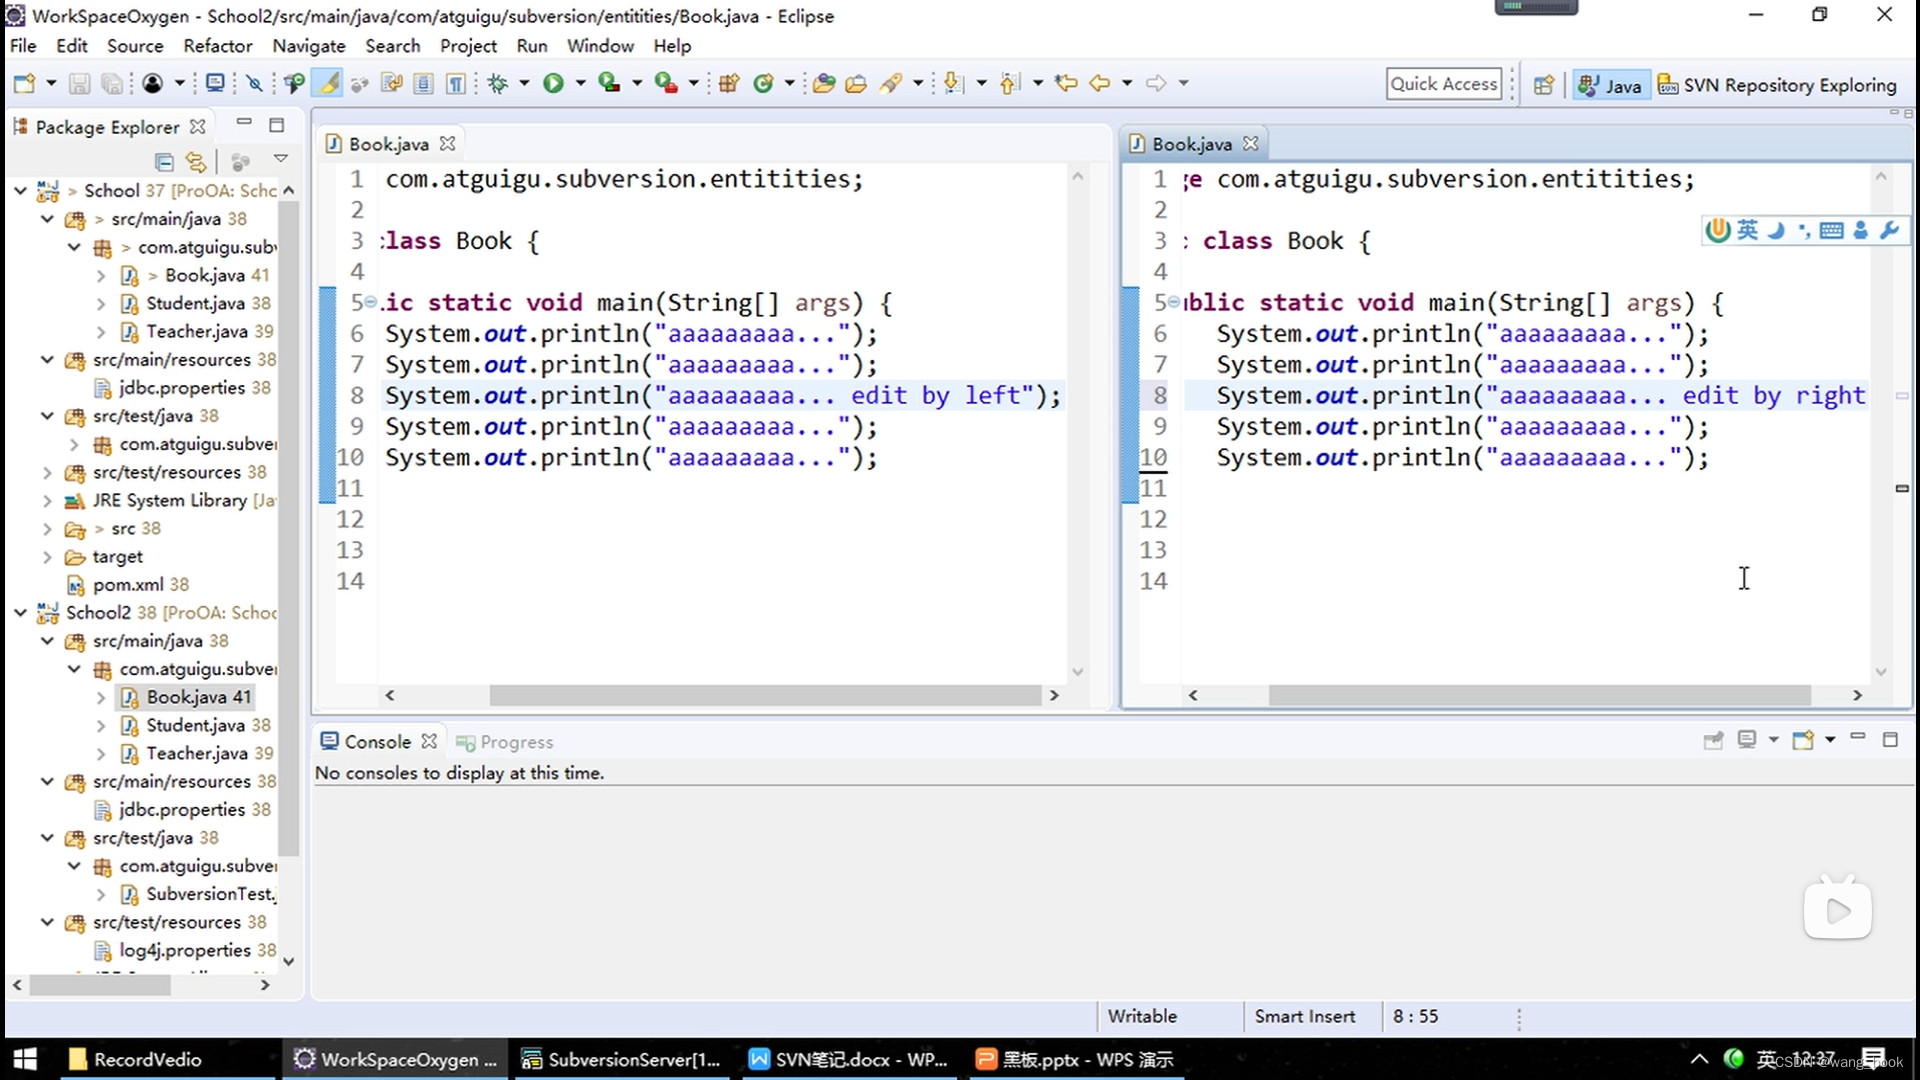Image resolution: width=1920 pixels, height=1080 pixels.
Task: Click the Open Task folder icon
Action: tap(856, 84)
